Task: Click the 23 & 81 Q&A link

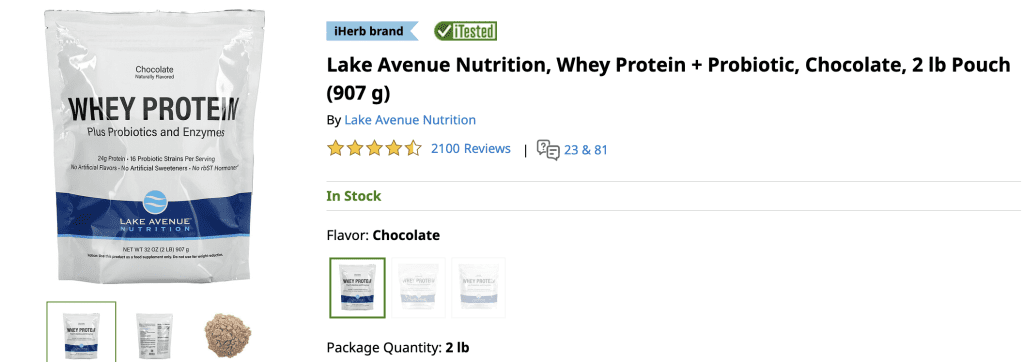Action: click(x=586, y=150)
